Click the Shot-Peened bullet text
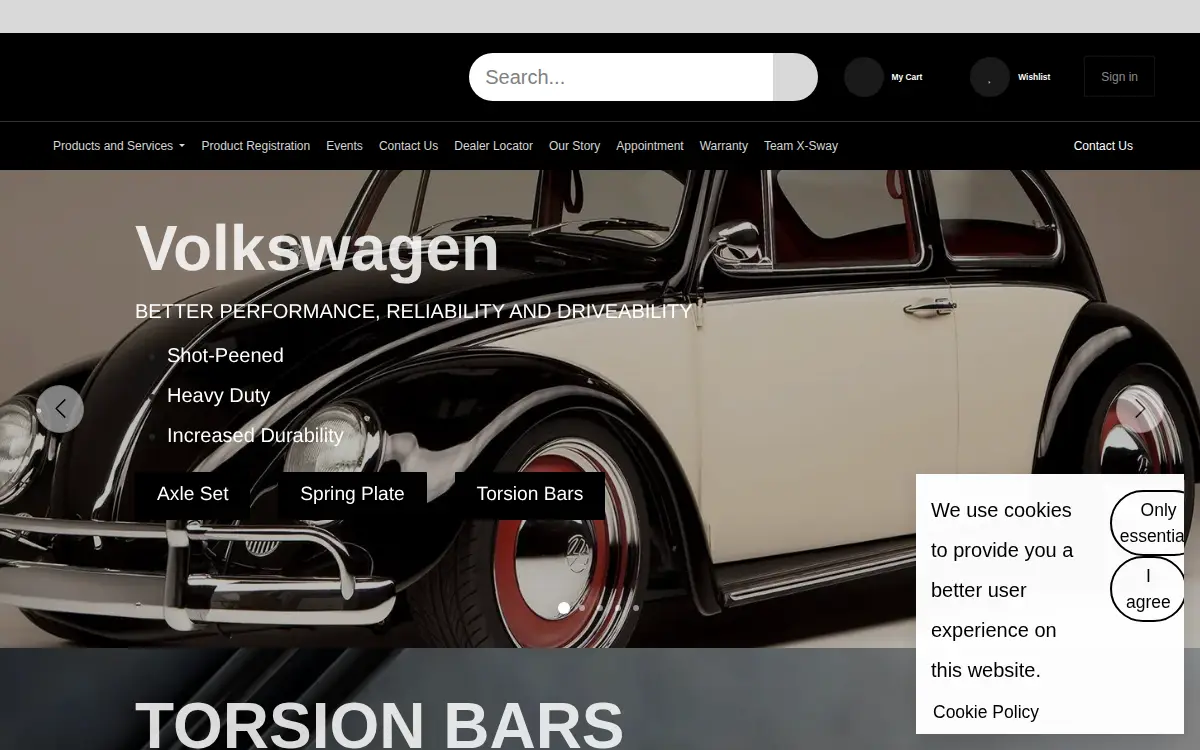This screenshot has height=750, width=1200. tap(225, 355)
